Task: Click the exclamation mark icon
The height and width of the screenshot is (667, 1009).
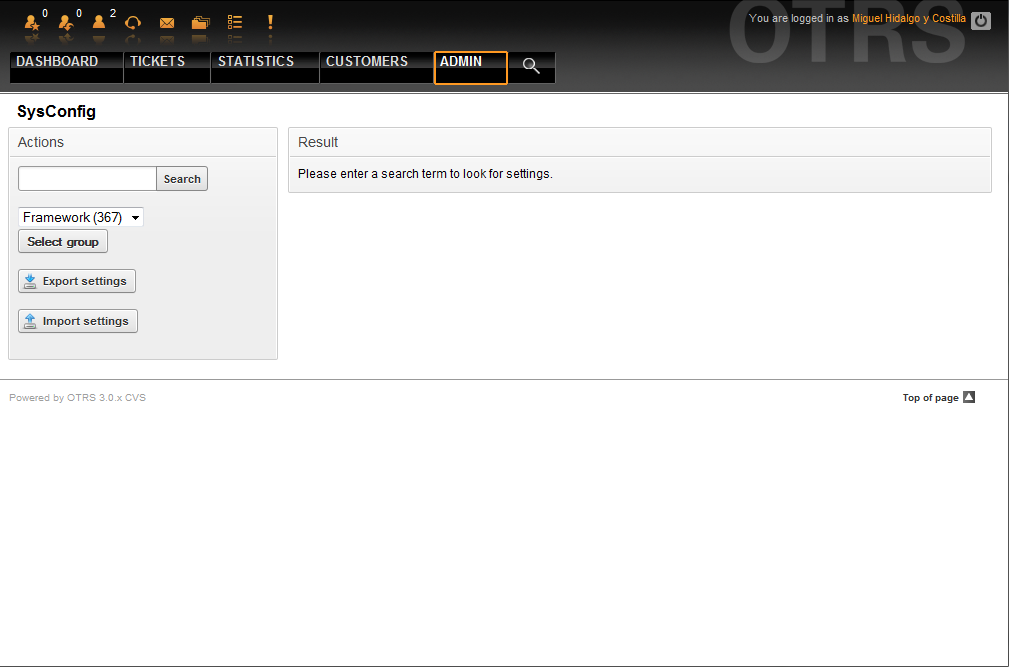Action: point(269,22)
